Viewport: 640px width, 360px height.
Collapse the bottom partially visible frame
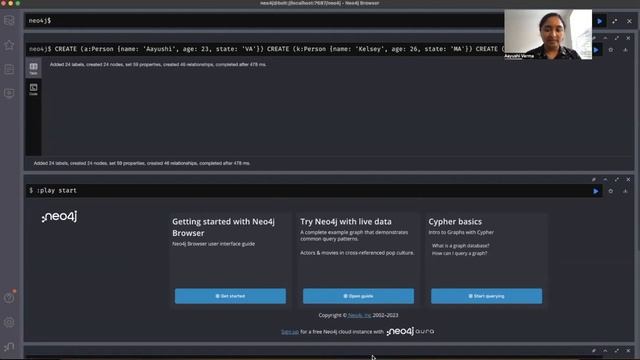point(605,351)
